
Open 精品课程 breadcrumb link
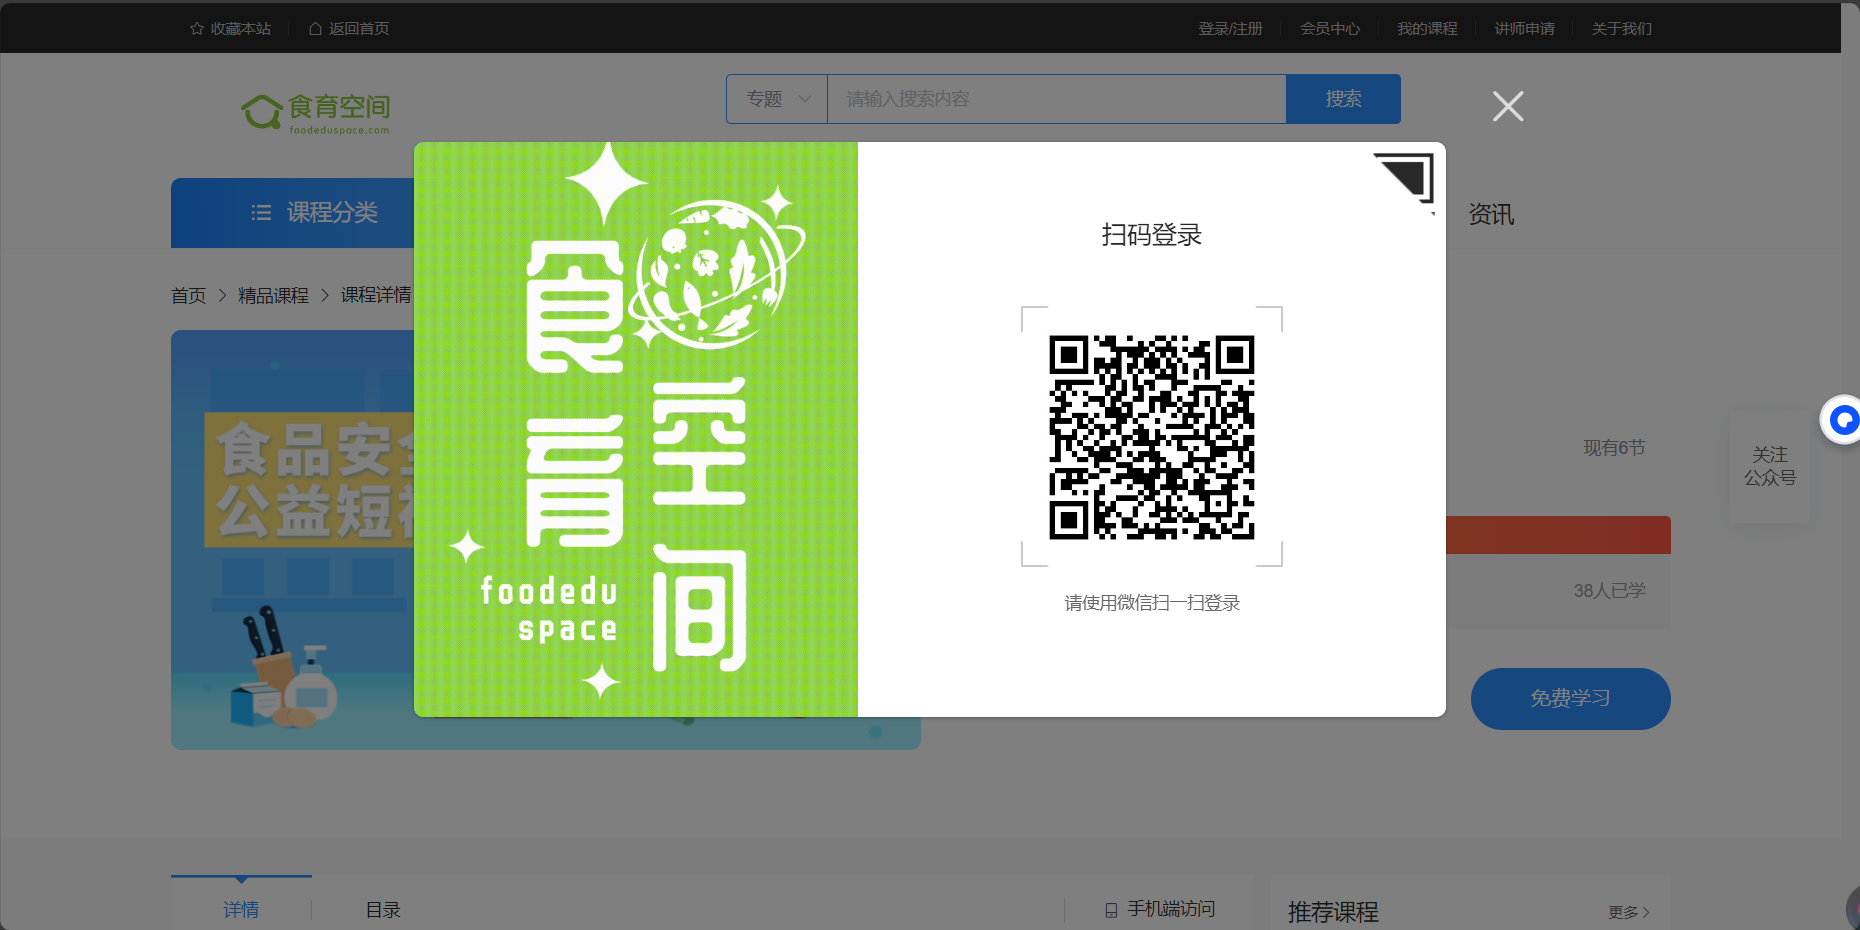click(273, 295)
